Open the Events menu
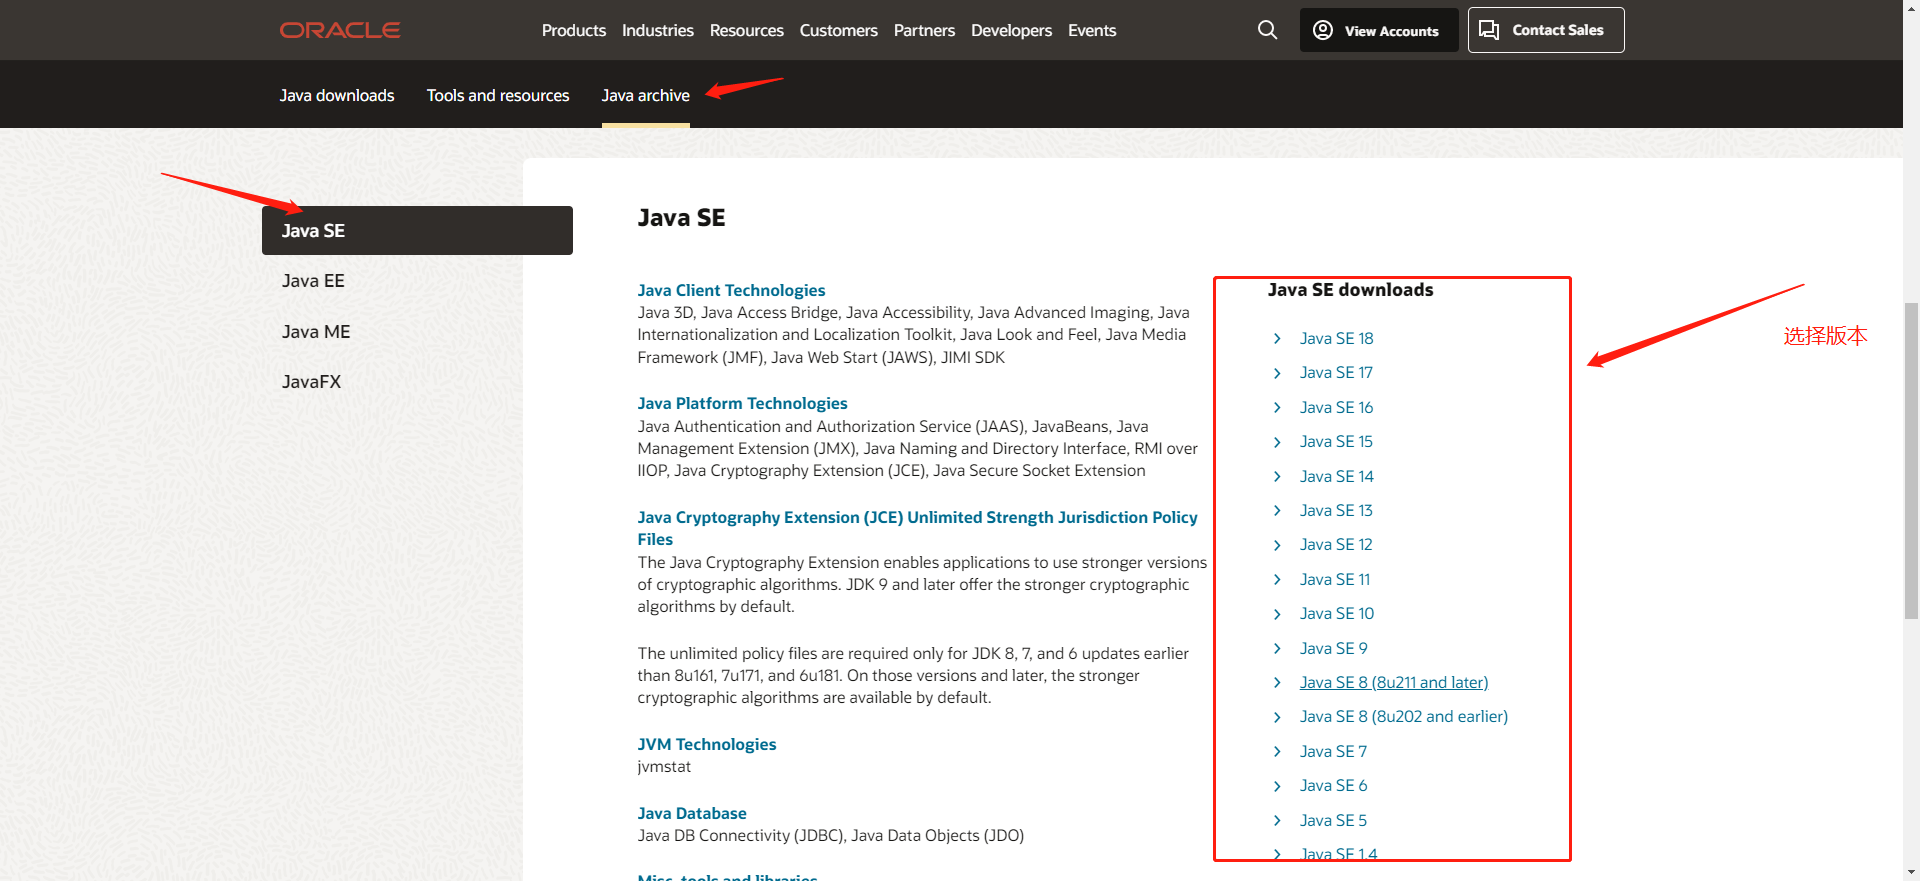Image resolution: width=1920 pixels, height=881 pixels. (x=1092, y=30)
